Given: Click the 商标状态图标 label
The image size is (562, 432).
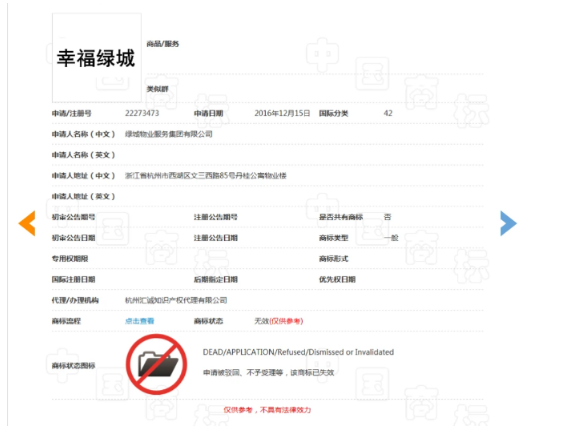Looking at the screenshot, I should point(73,366).
